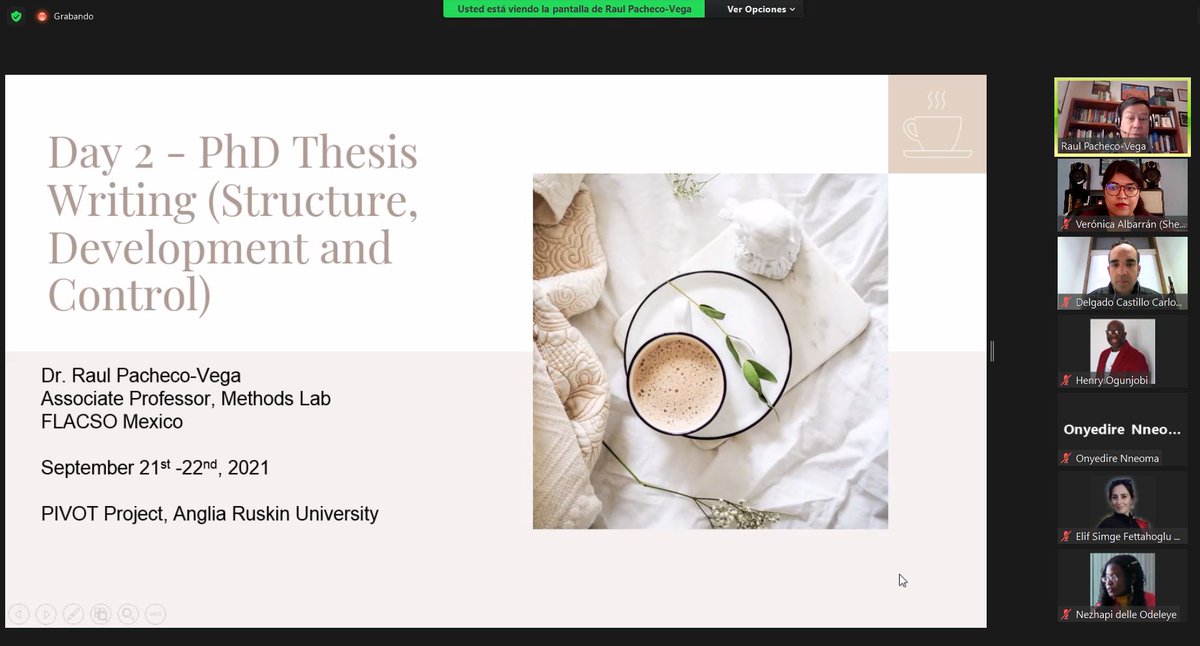Click the muted mic icon for Elif Simge

pyautogui.click(x=1066, y=536)
